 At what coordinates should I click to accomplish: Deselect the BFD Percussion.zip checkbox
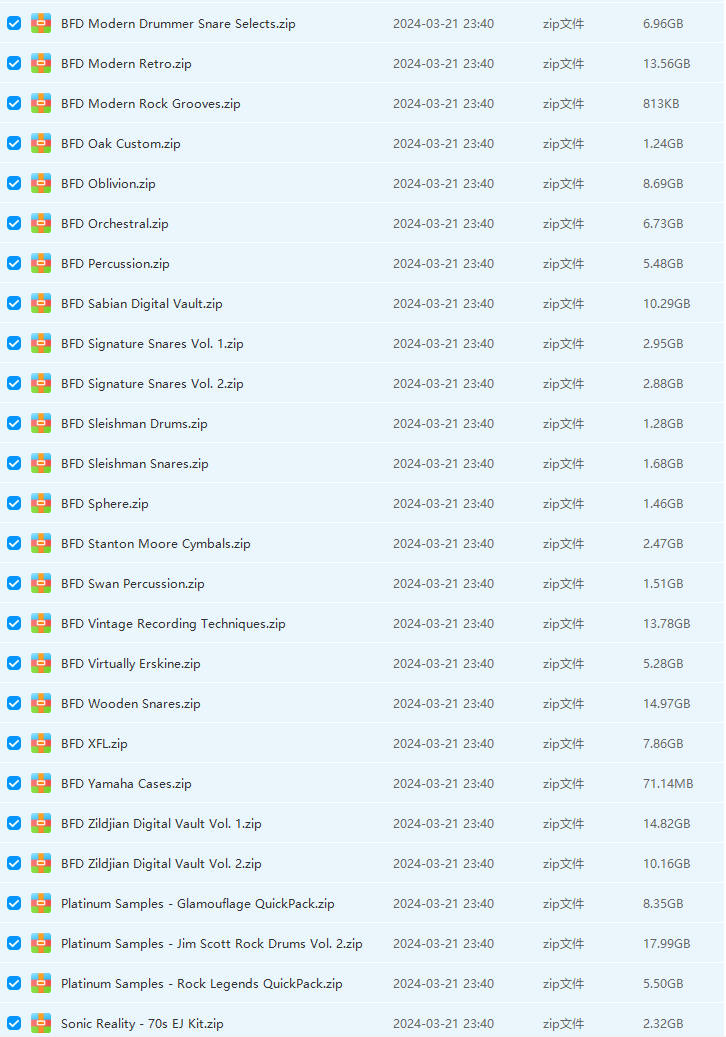coord(14,263)
